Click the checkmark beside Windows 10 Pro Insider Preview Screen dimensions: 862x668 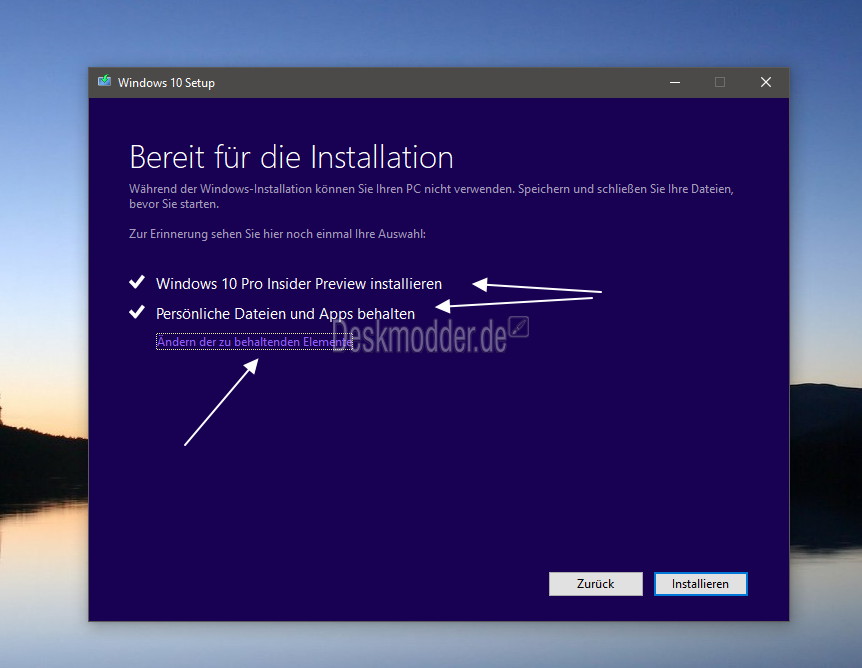tap(137, 282)
